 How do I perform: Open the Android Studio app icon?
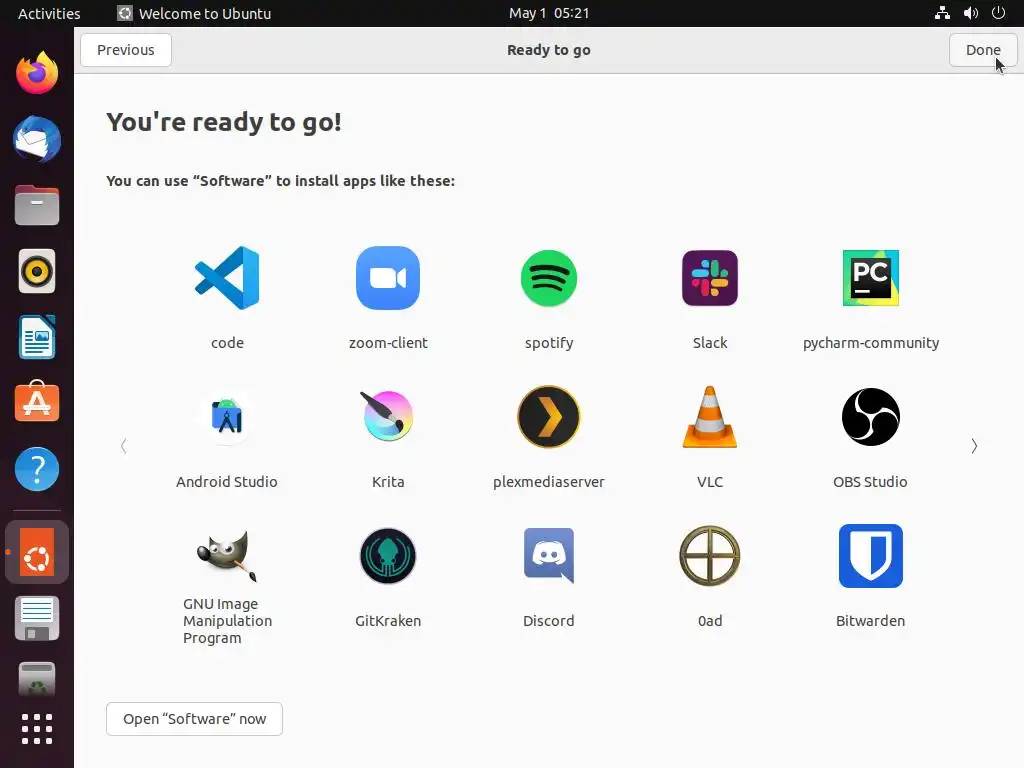coord(227,417)
